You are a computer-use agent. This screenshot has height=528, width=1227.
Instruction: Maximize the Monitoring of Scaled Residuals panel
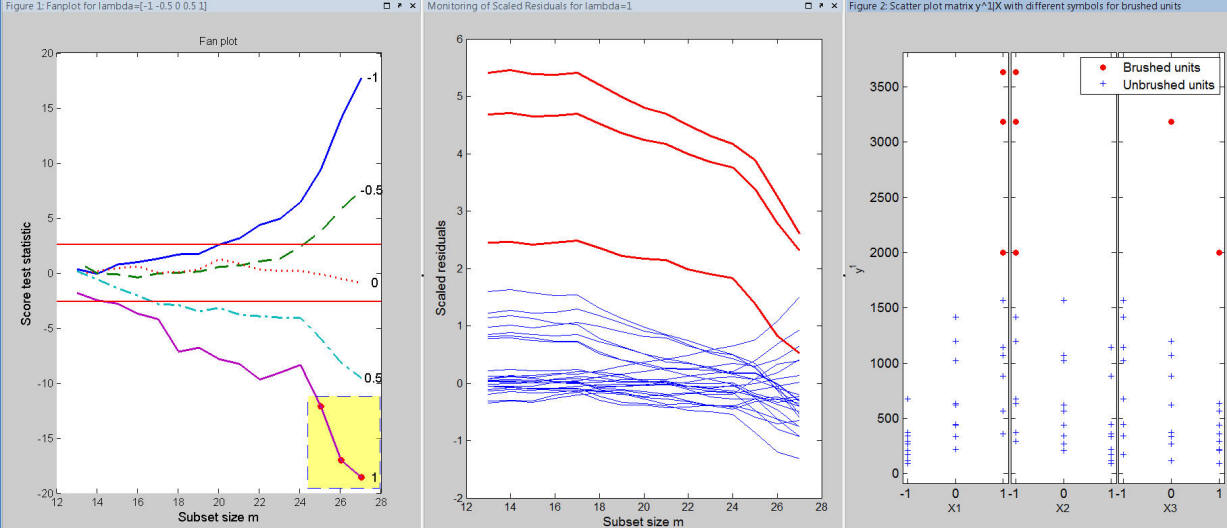(x=808, y=6)
